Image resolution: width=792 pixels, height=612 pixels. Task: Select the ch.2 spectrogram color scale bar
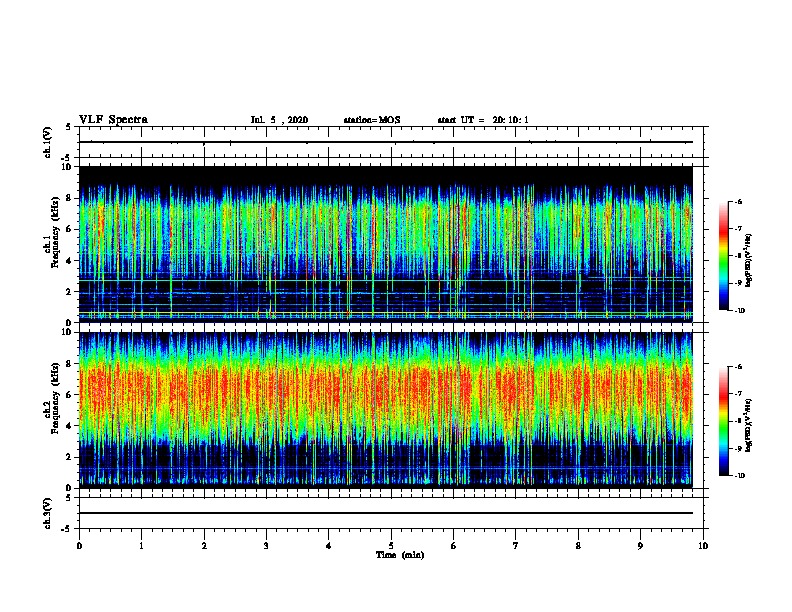[x=723, y=421]
